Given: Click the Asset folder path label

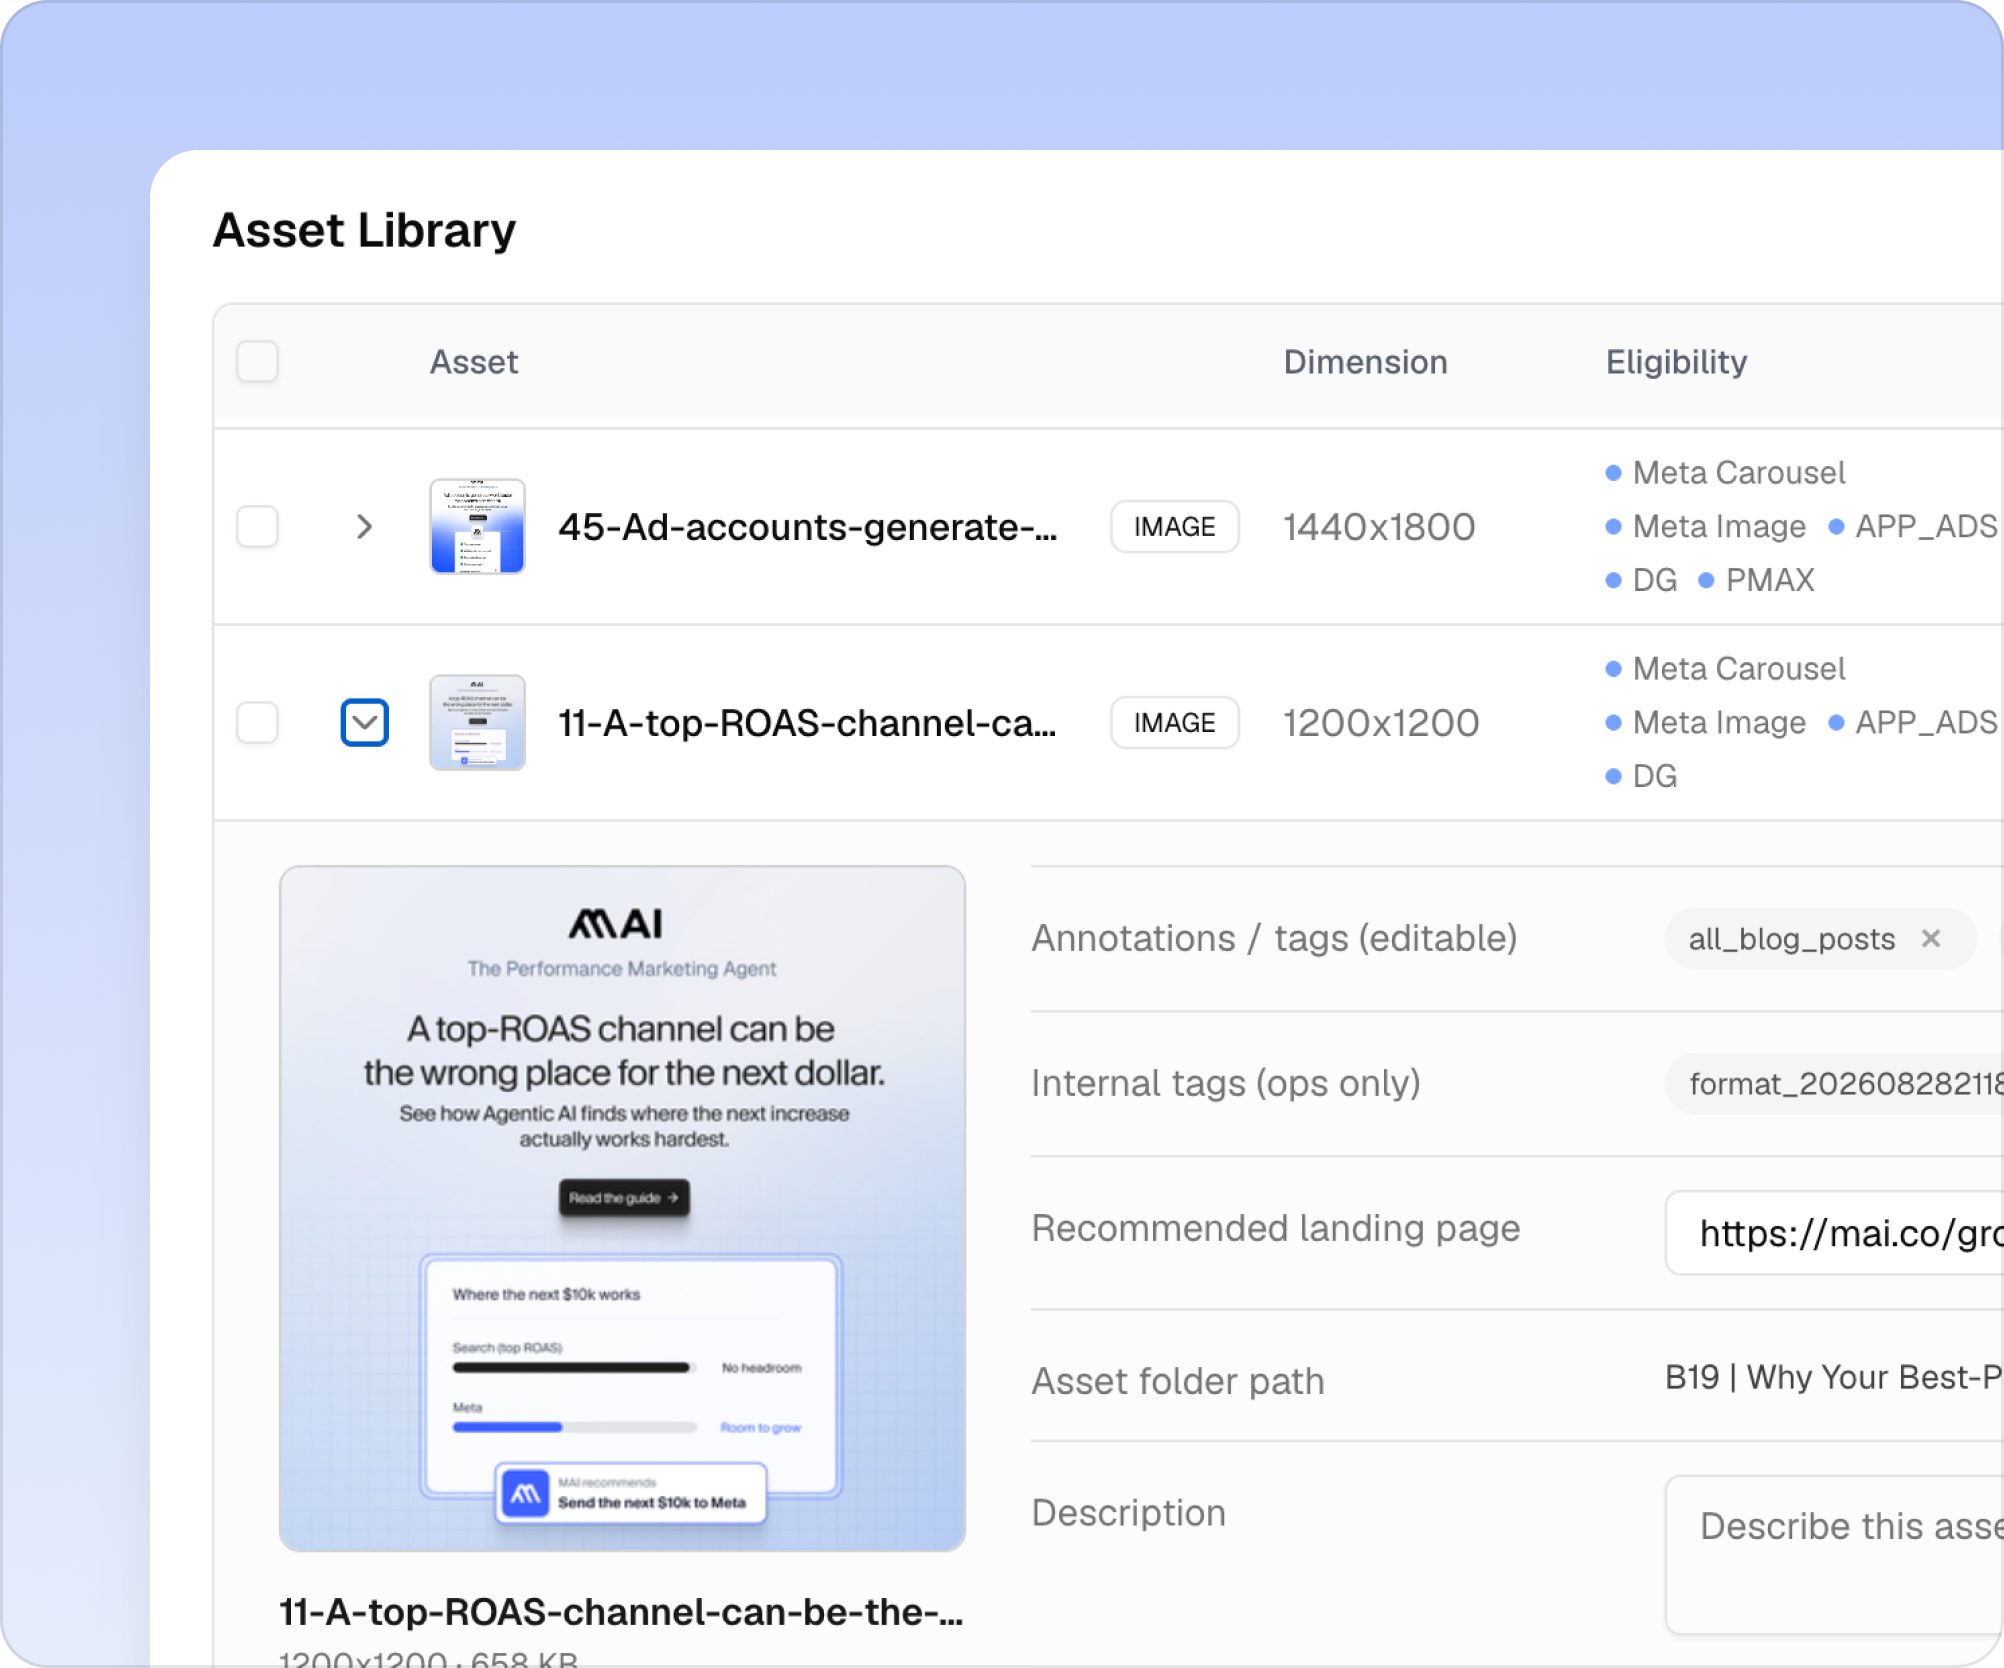Looking at the screenshot, I should 1178,1381.
